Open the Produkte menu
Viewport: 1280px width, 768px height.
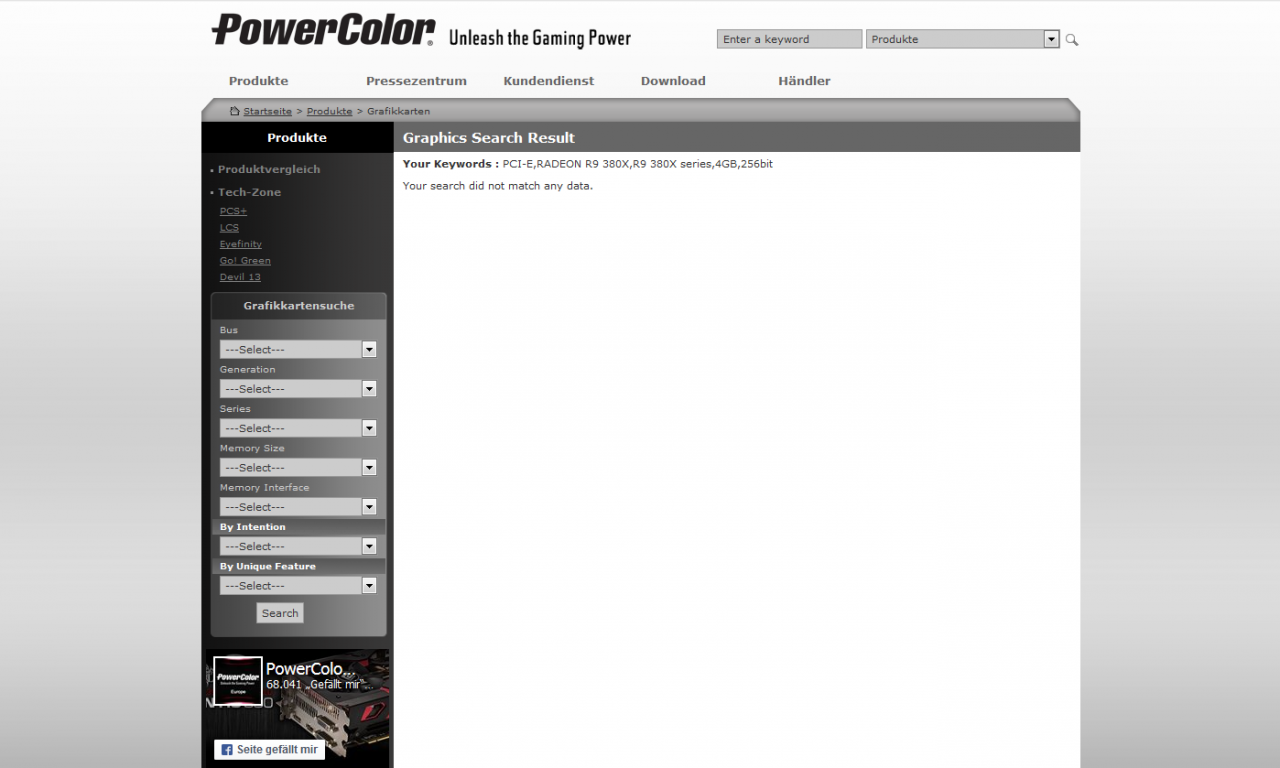click(x=258, y=81)
